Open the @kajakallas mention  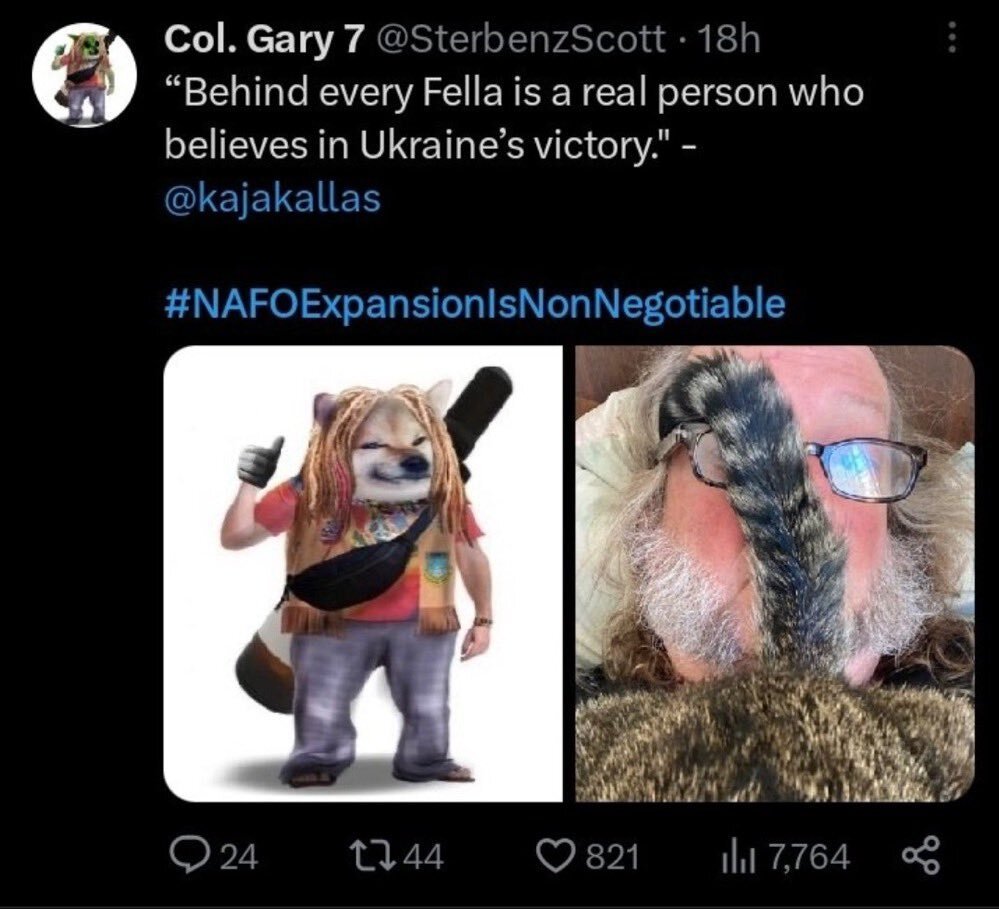pyautogui.click(x=273, y=199)
